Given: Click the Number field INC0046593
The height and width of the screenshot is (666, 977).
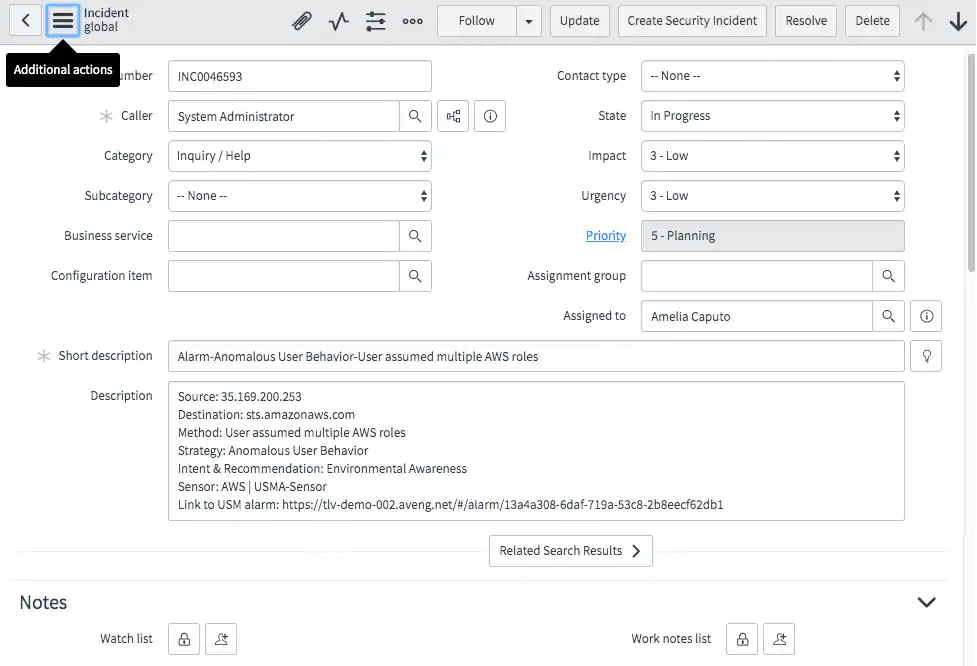Looking at the screenshot, I should (300, 76).
